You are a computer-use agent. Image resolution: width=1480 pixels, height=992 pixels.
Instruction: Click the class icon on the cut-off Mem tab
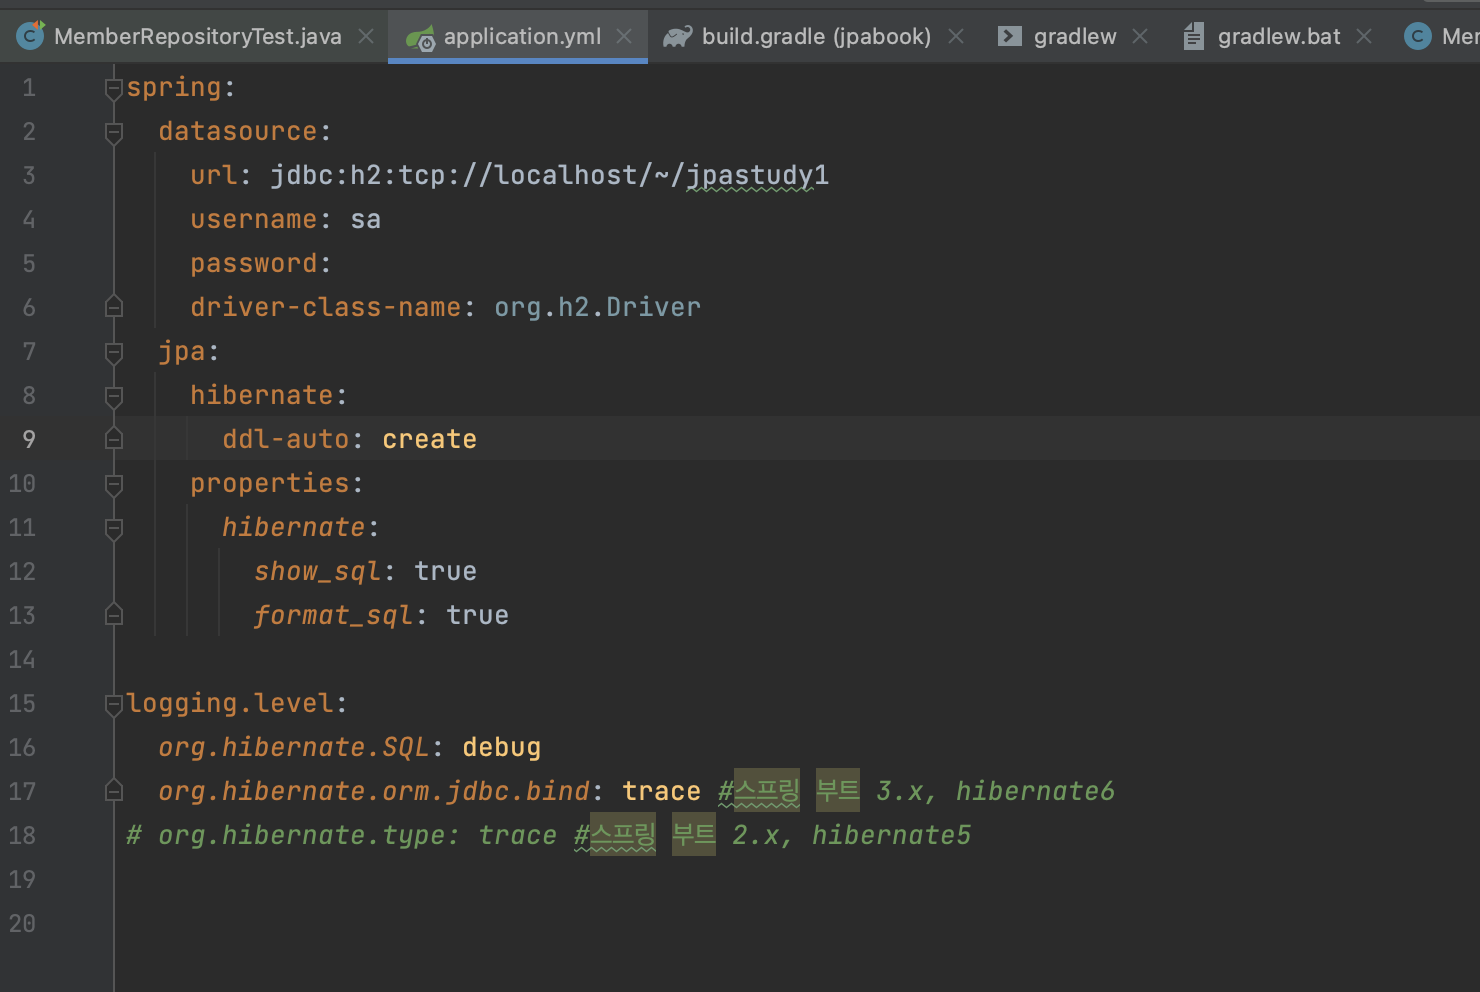click(1417, 37)
